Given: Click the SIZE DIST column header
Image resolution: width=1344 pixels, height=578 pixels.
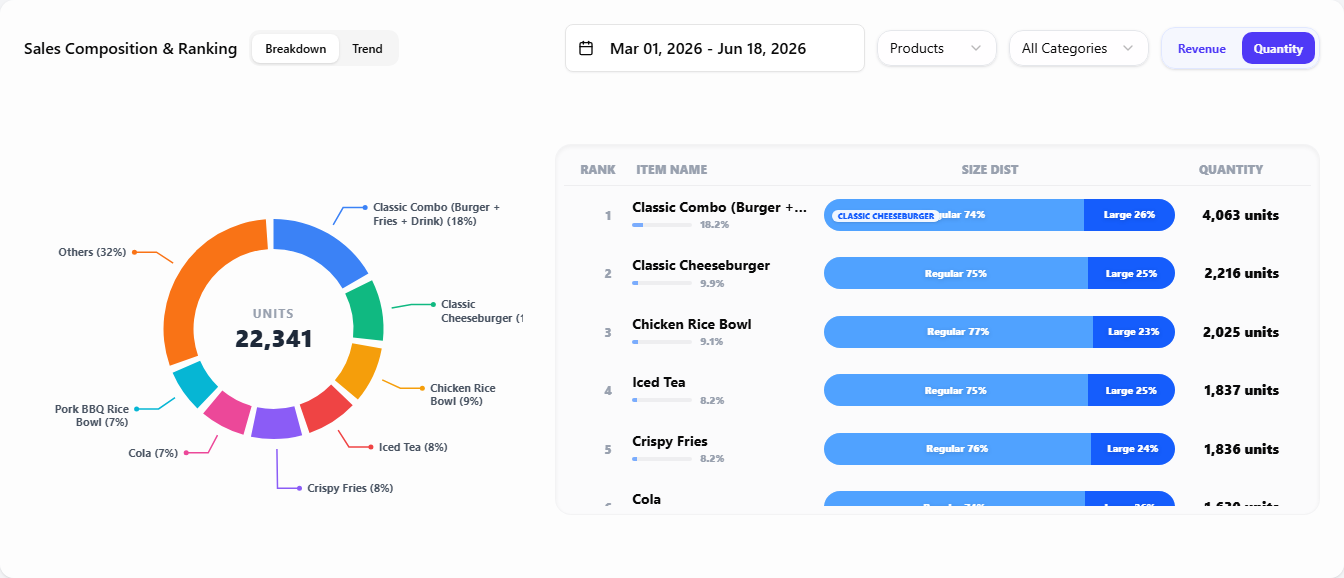Looking at the screenshot, I should pyautogui.click(x=990, y=170).
